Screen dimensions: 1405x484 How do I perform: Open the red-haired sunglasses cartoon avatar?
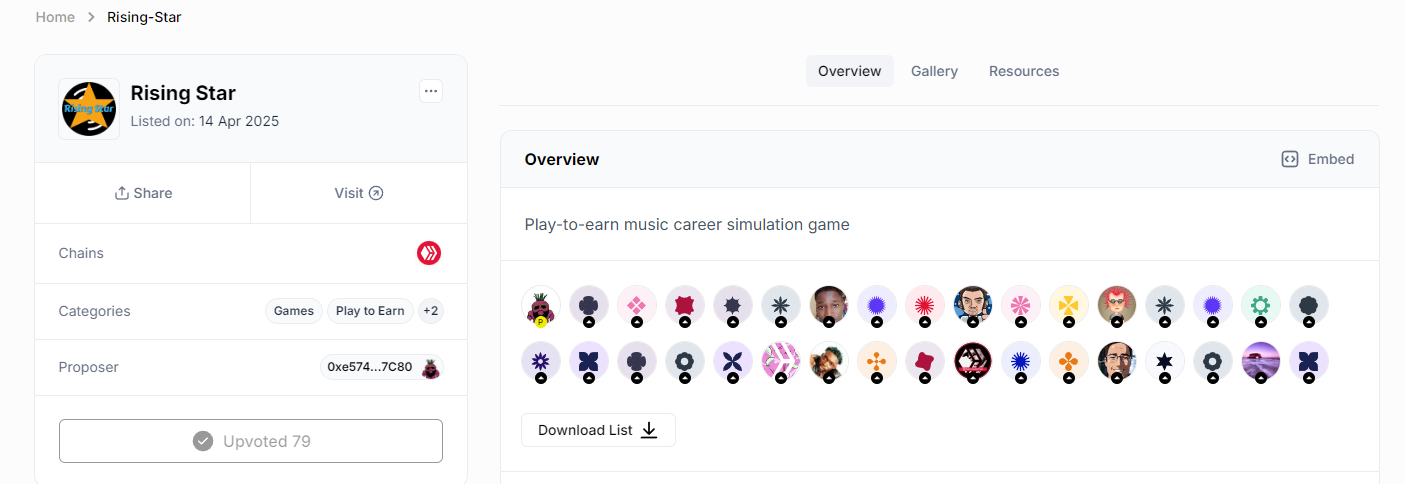pyautogui.click(x=1117, y=305)
